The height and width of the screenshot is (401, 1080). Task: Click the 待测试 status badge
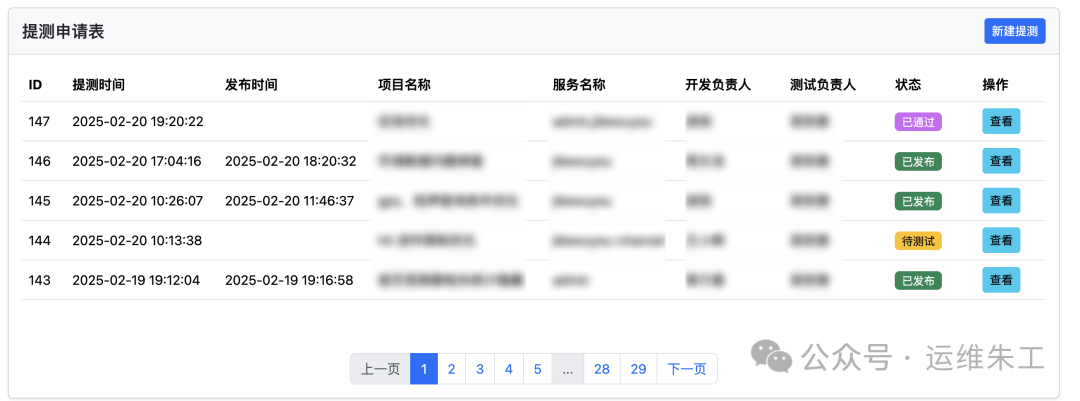click(x=918, y=241)
